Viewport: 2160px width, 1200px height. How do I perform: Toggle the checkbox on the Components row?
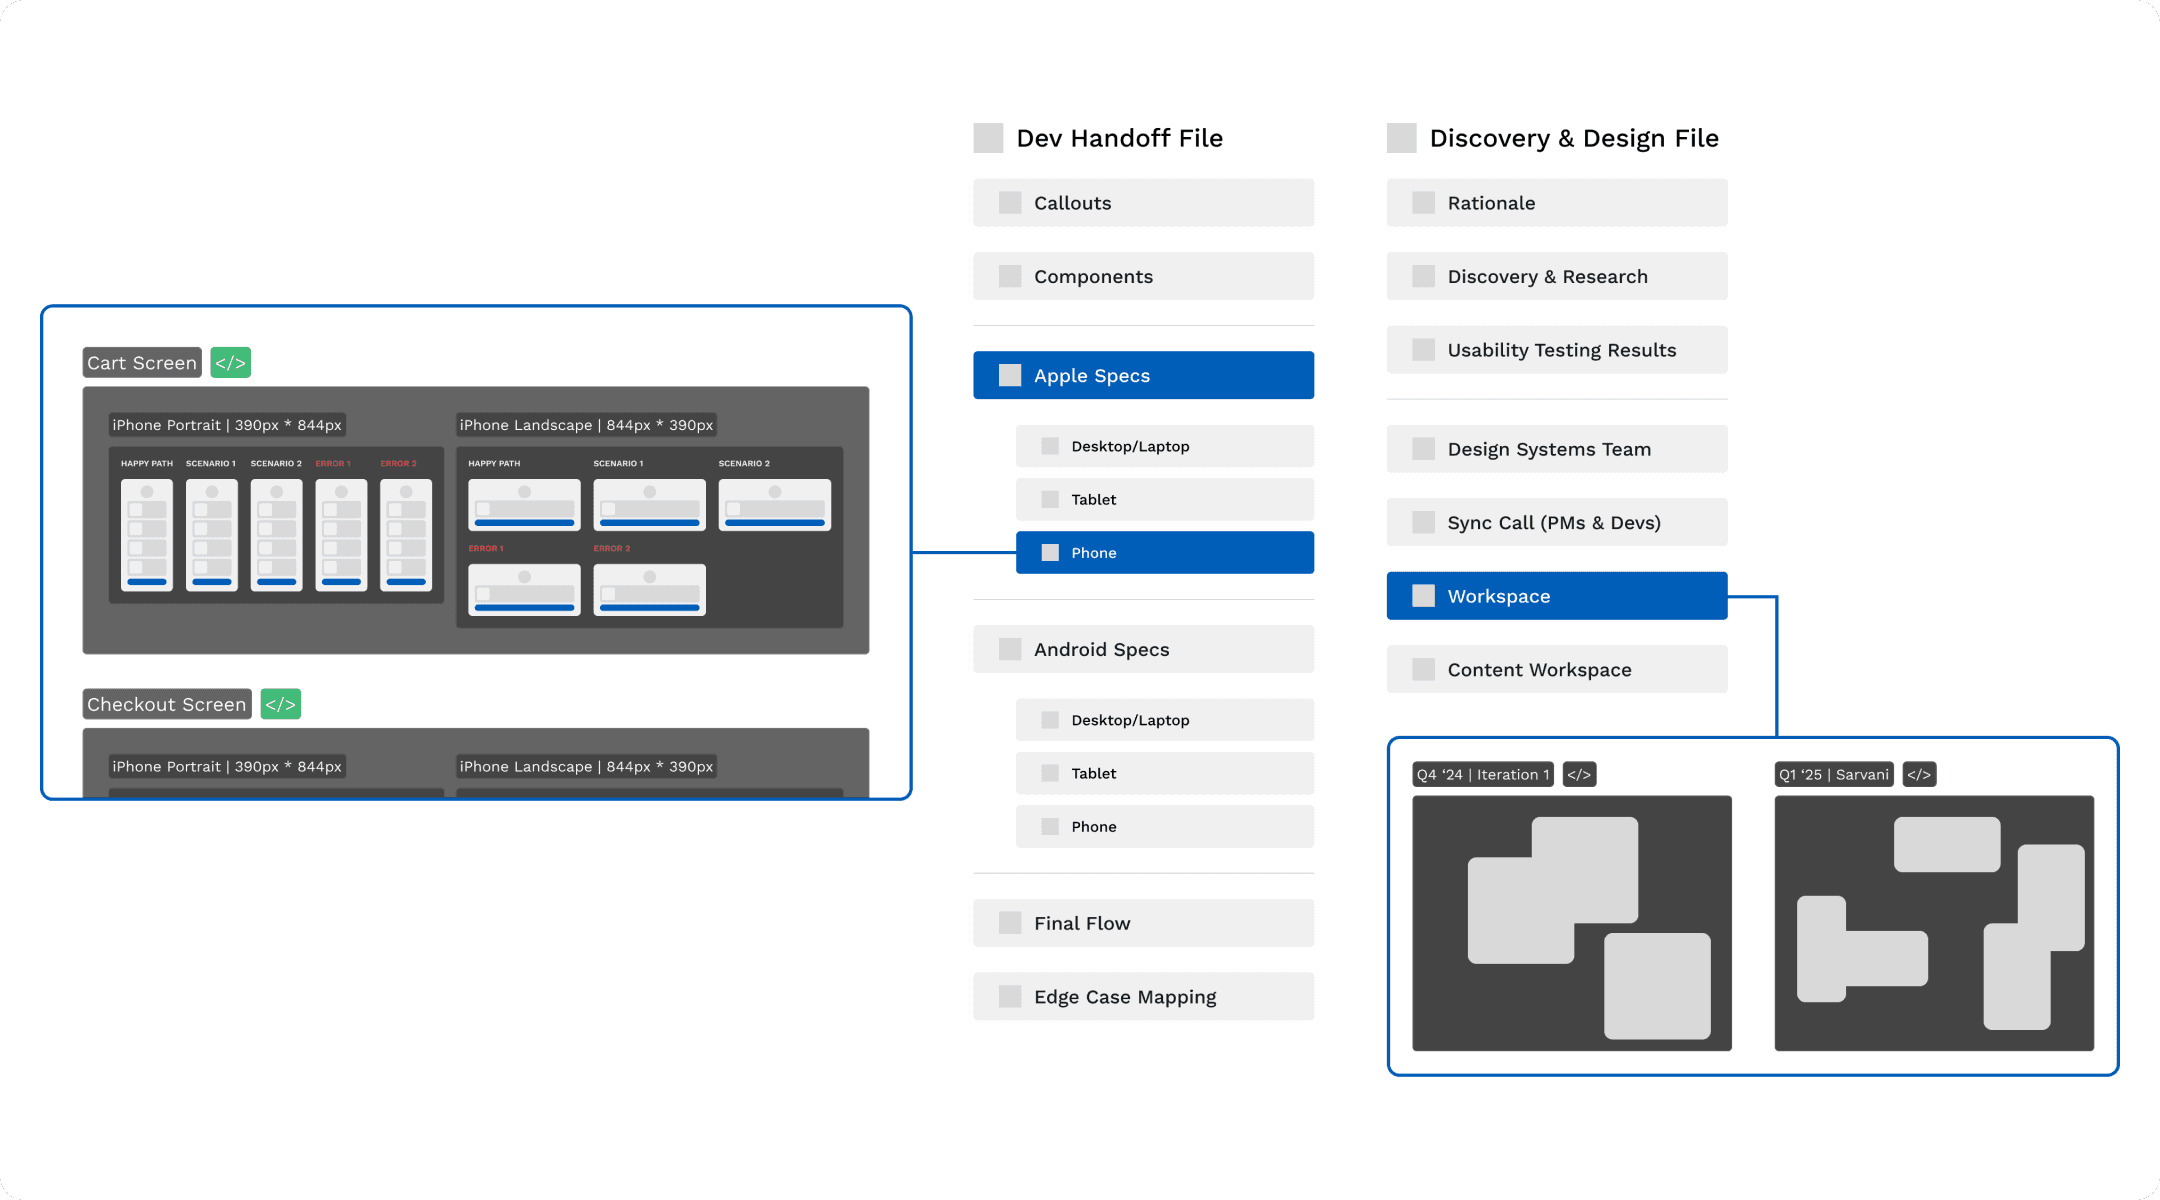[x=1010, y=276]
